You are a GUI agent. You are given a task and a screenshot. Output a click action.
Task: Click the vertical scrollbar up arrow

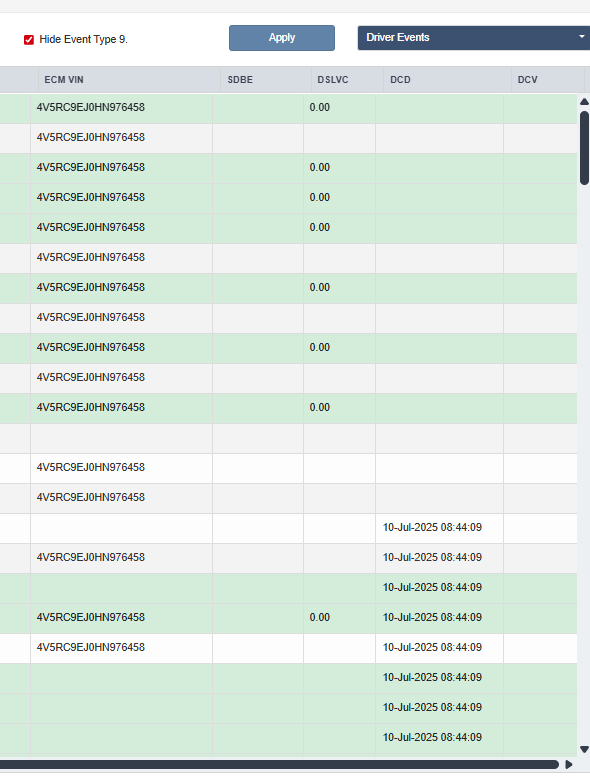(x=584, y=101)
